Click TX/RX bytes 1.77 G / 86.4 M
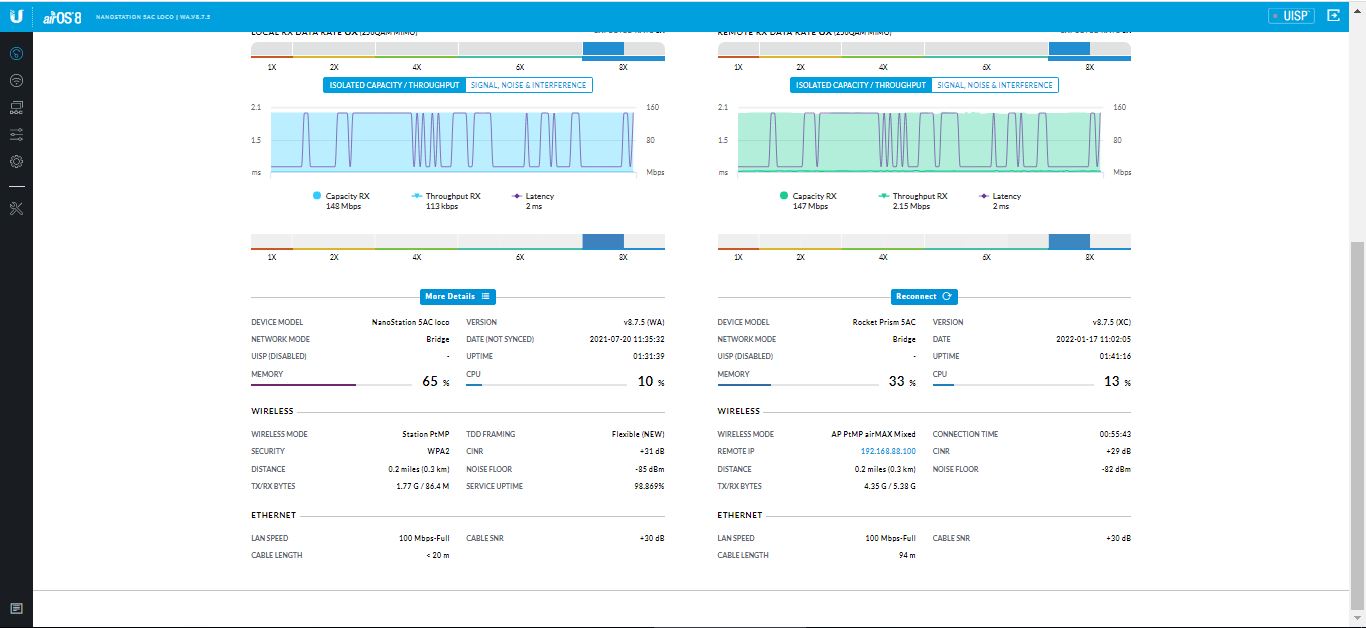 [x=423, y=487]
